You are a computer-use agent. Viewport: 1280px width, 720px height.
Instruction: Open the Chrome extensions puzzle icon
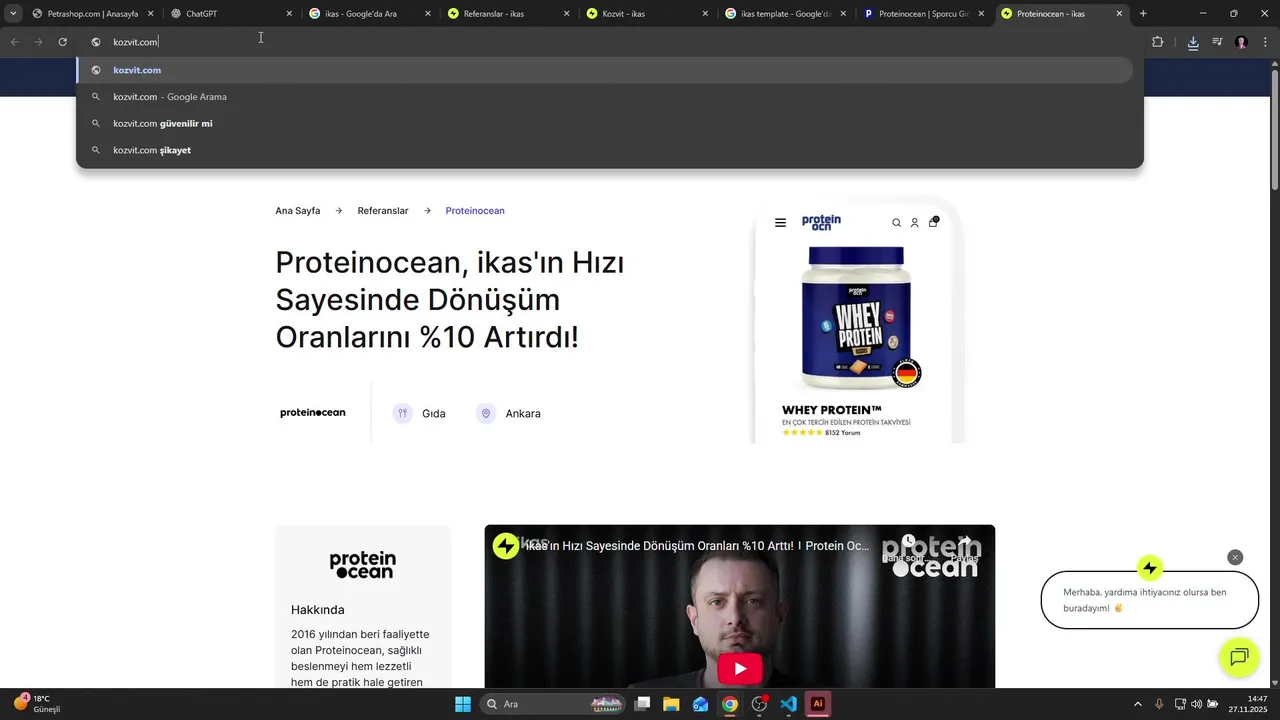point(1158,42)
